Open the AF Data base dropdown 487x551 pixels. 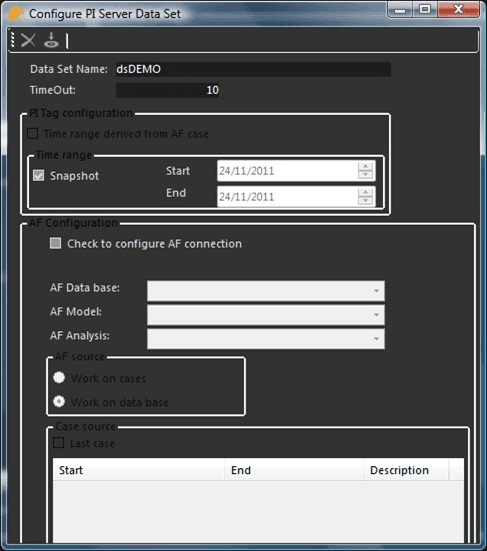pyautogui.click(x=266, y=291)
